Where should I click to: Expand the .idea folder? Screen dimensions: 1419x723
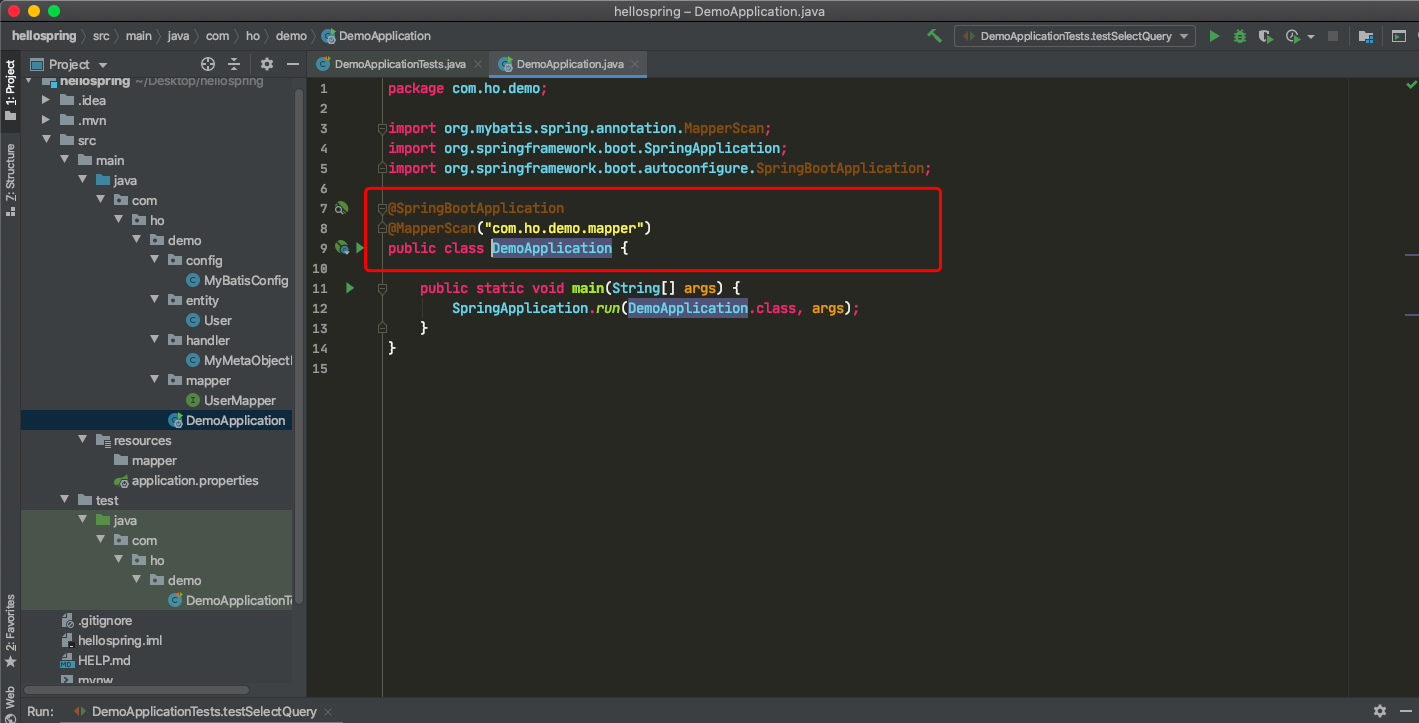(x=46, y=100)
